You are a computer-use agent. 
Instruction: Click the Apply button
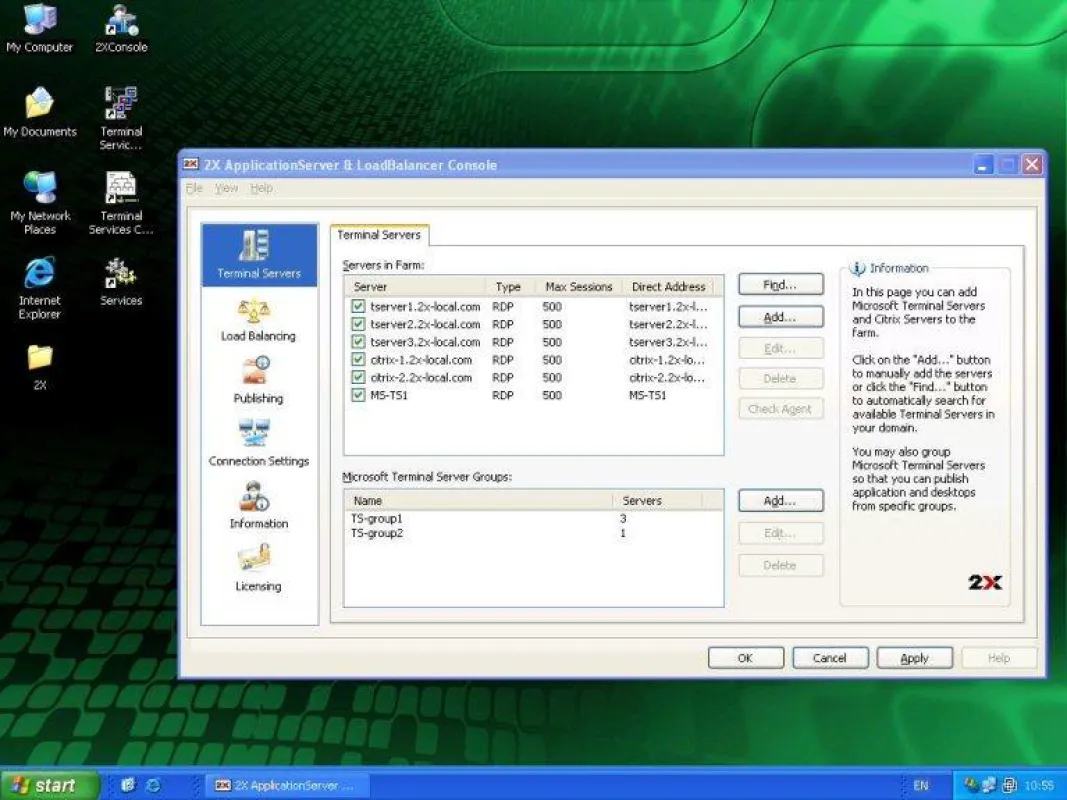tap(915, 658)
